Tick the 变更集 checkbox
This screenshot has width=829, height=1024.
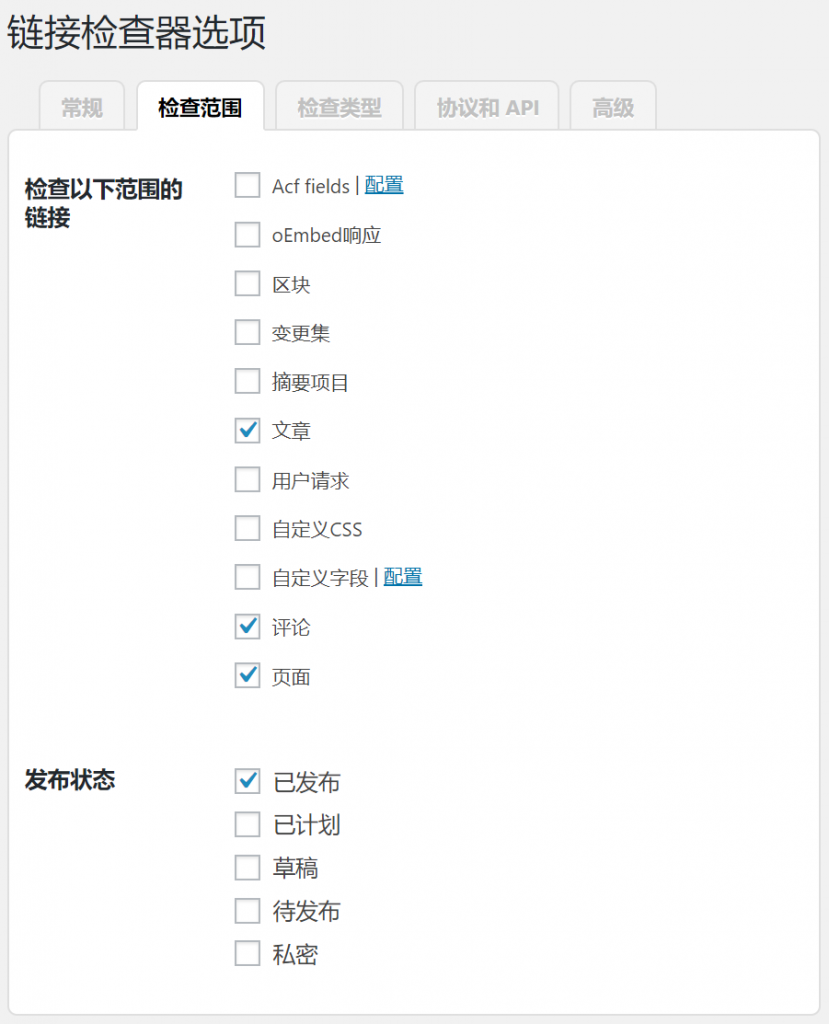(247, 333)
